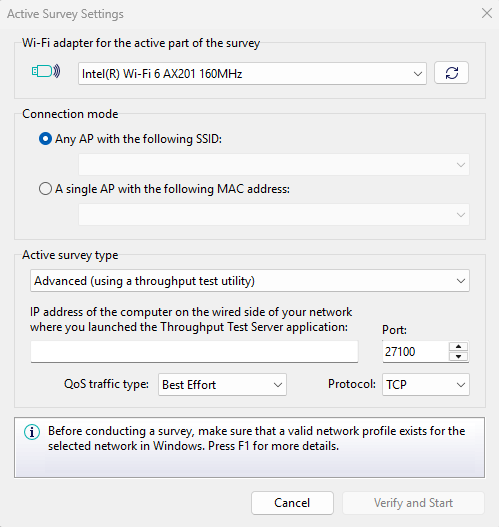Close the Active Survey Settings dialog
This screenshot has width=499, height=527.
coord(487,13)
